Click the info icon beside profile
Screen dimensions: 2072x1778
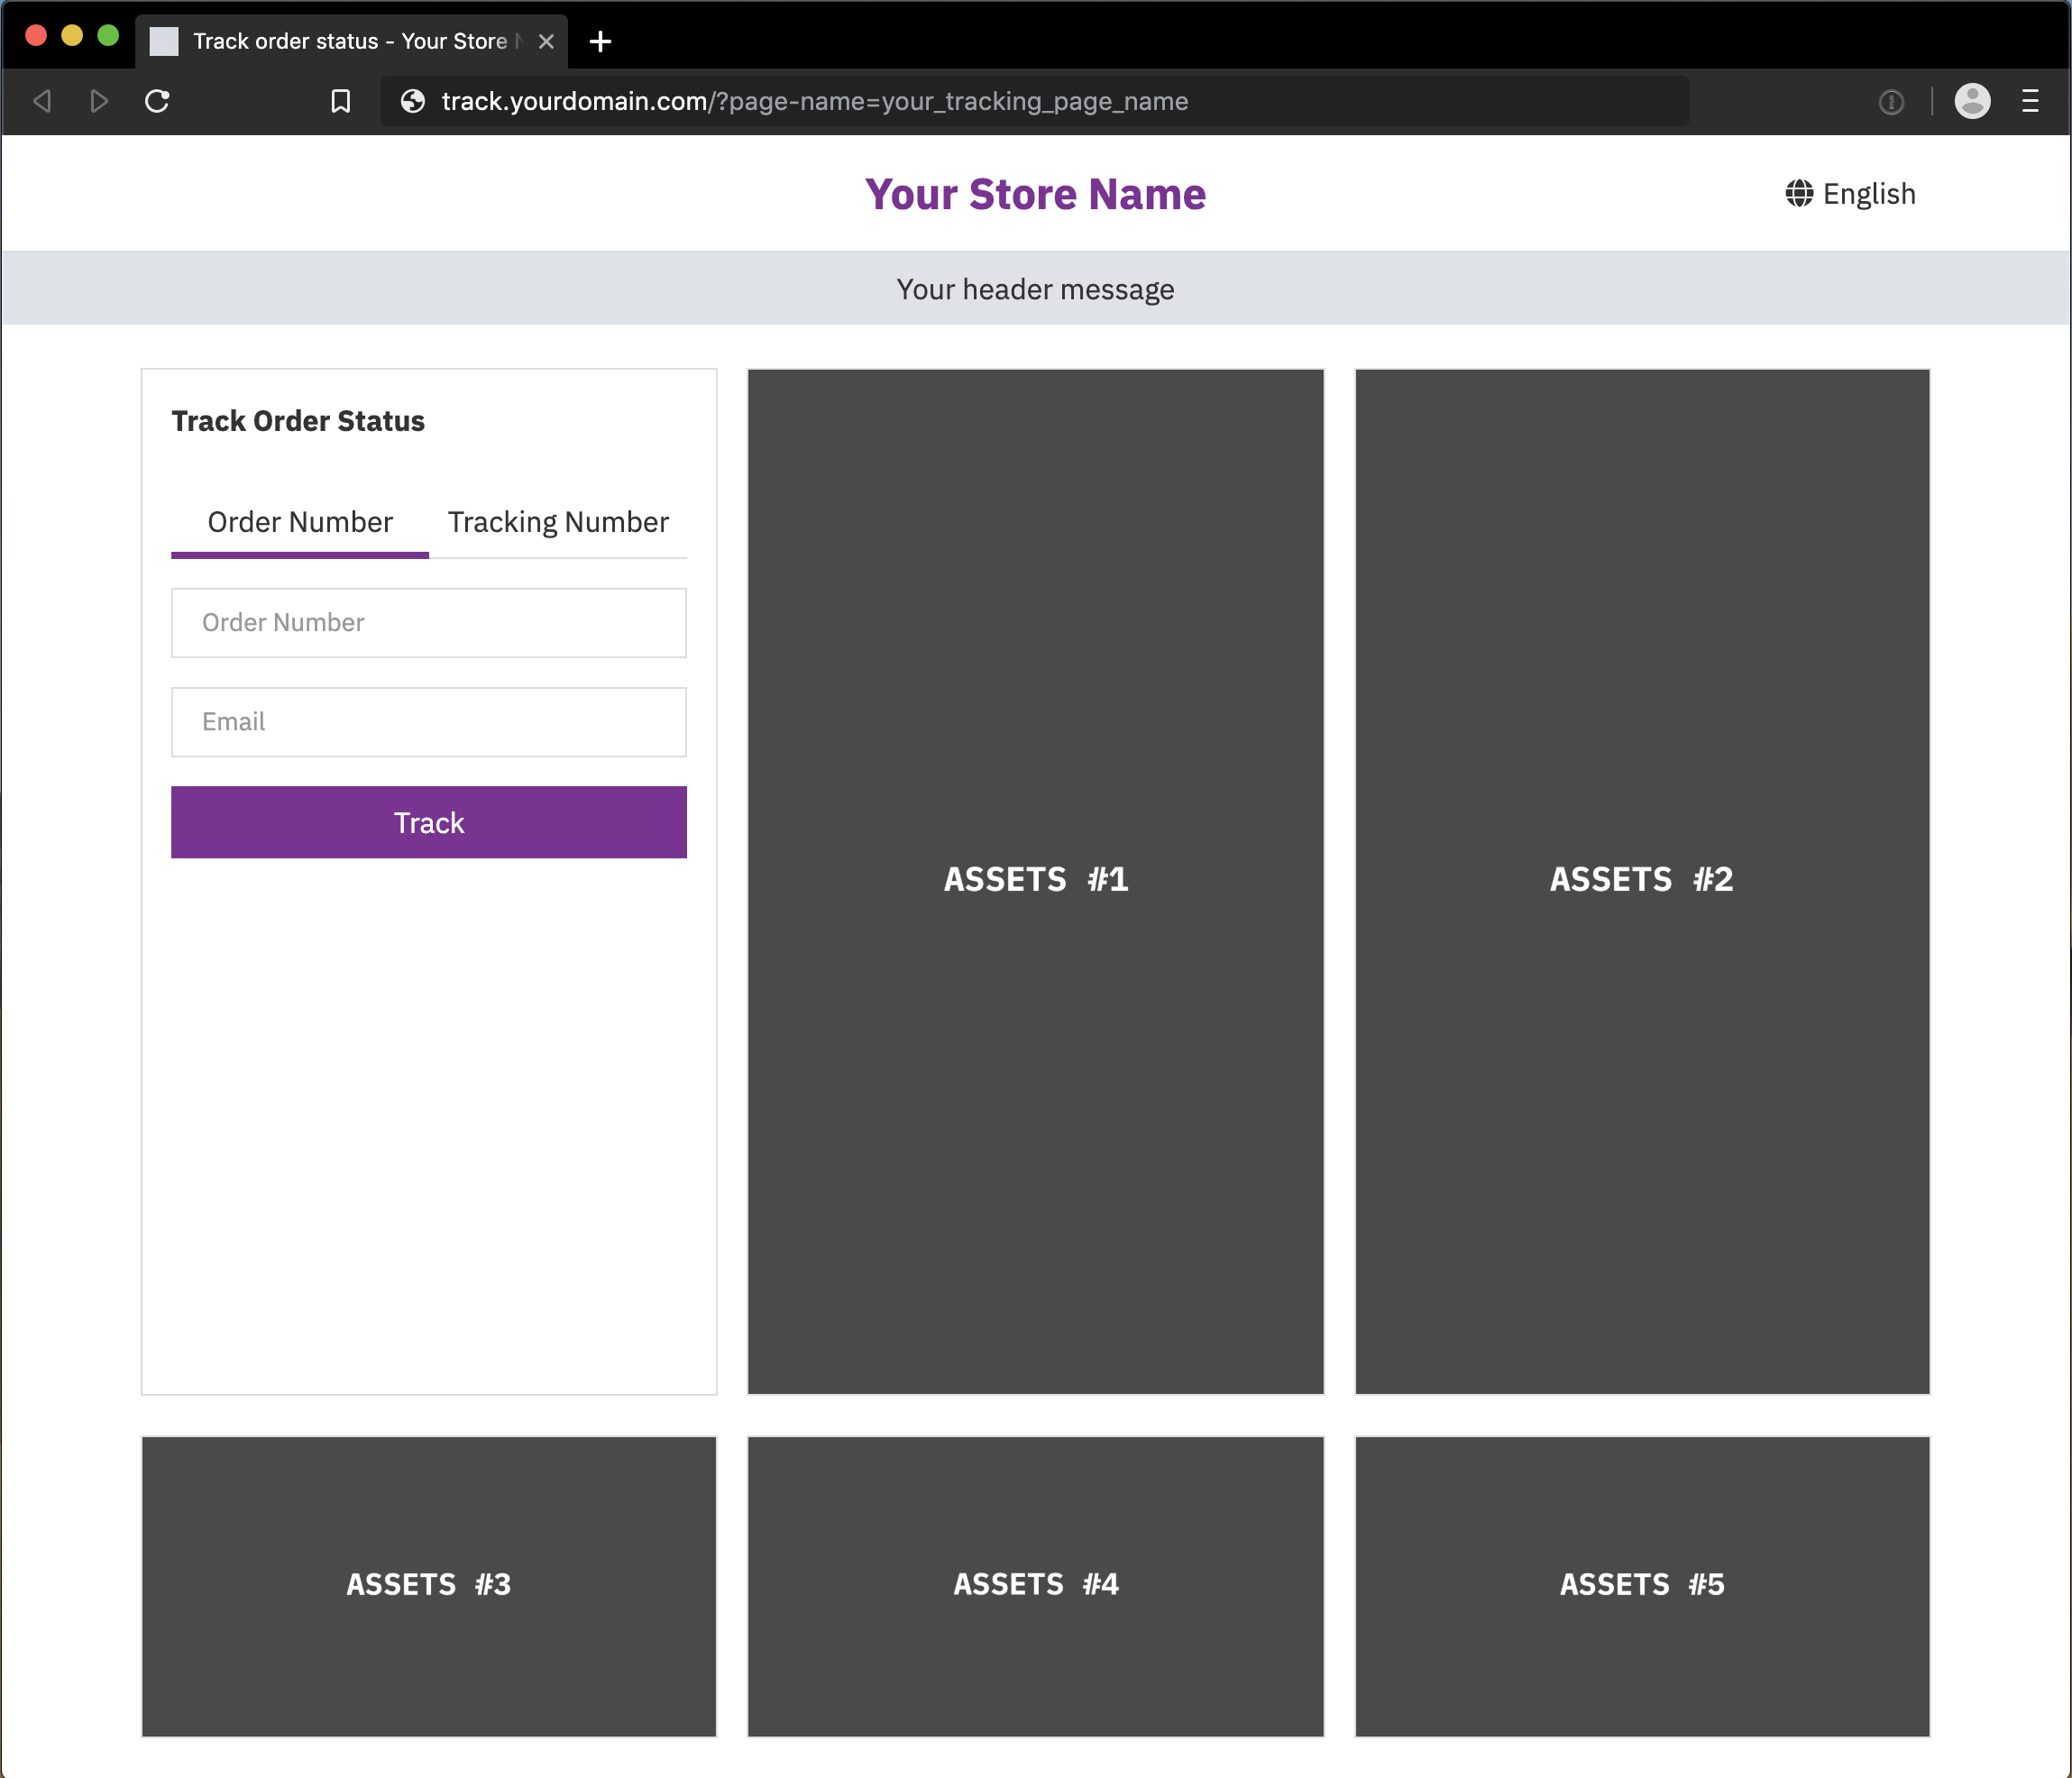coord(1890,101)
